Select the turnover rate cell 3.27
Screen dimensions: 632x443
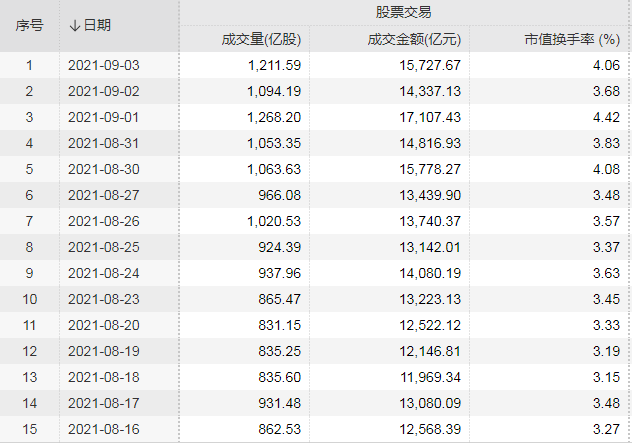coord(608,429)
